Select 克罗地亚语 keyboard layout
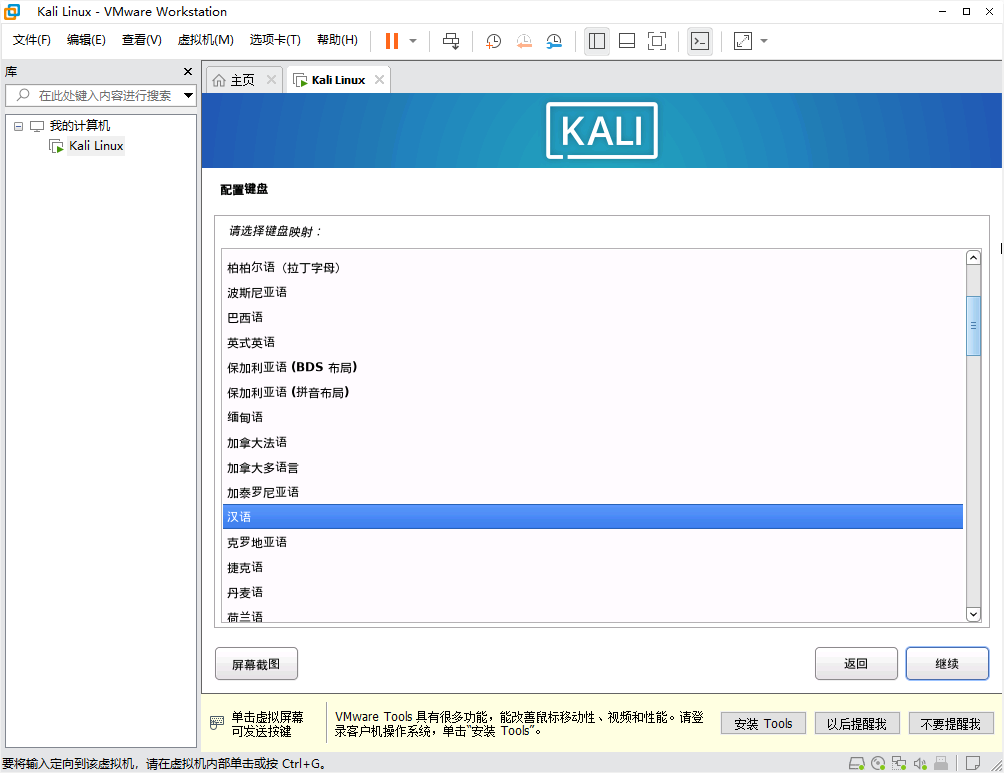 click(593, 542)
